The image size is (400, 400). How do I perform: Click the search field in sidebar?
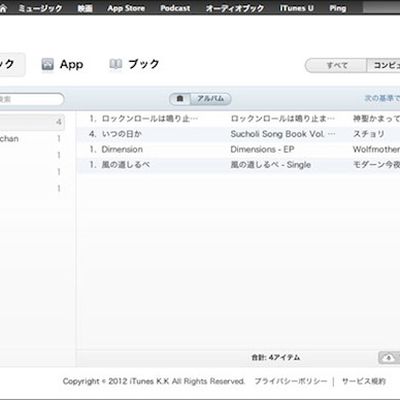click(x=32, y=99)
